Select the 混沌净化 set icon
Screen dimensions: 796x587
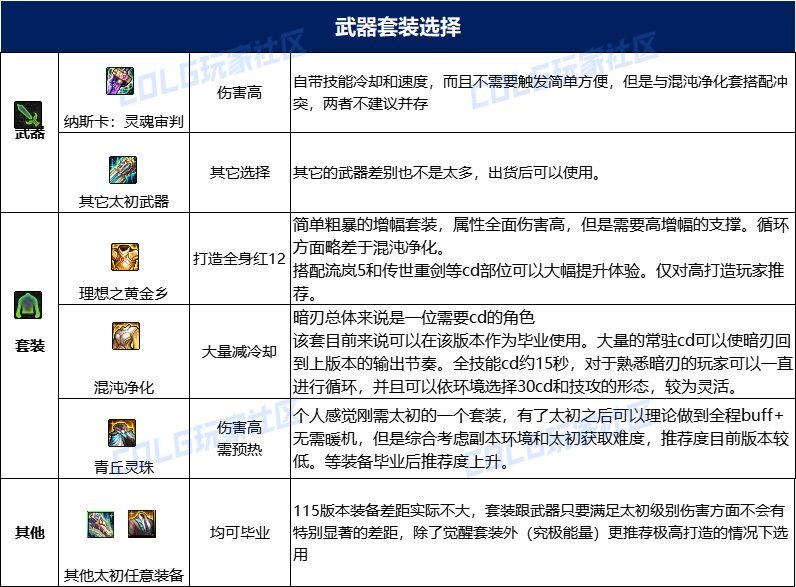tap(124, 337)
